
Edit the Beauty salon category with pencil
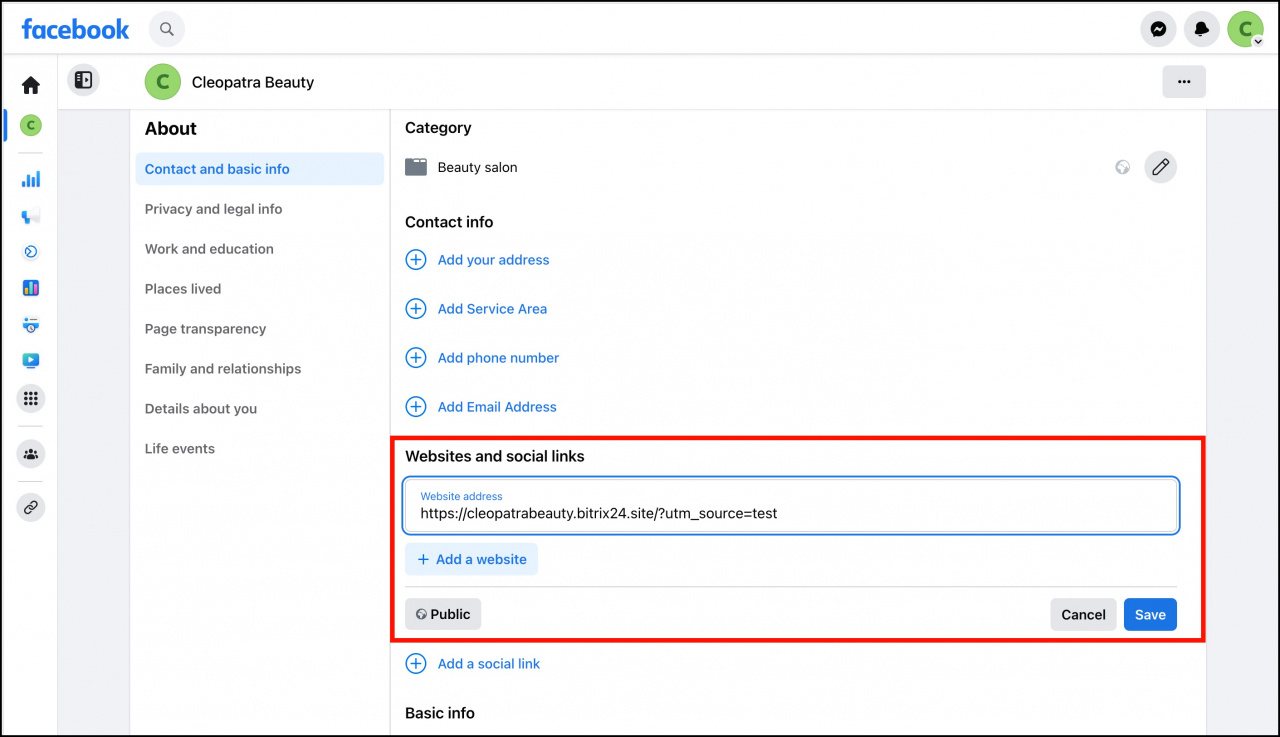(x=1160, y=167)
